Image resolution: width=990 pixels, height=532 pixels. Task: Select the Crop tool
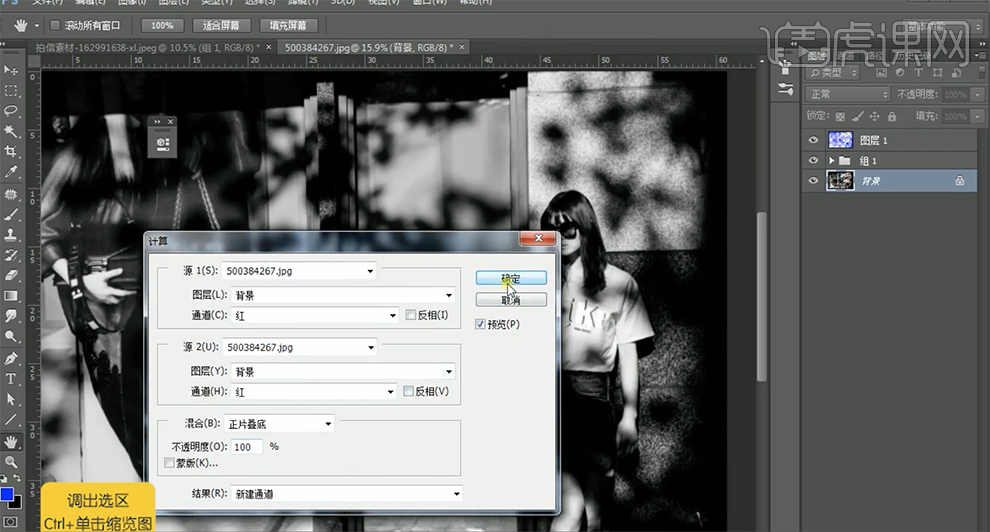11,151
